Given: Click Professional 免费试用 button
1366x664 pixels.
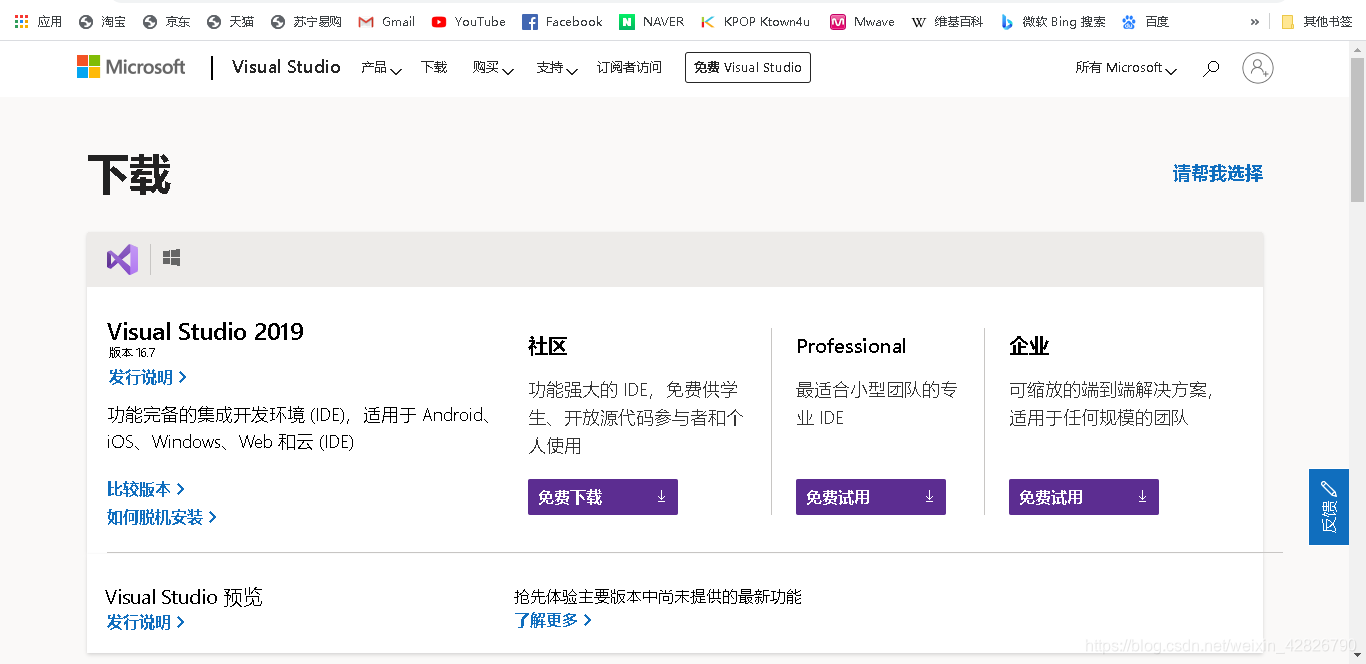Looking at the screenshot, I should pos(871,497).
